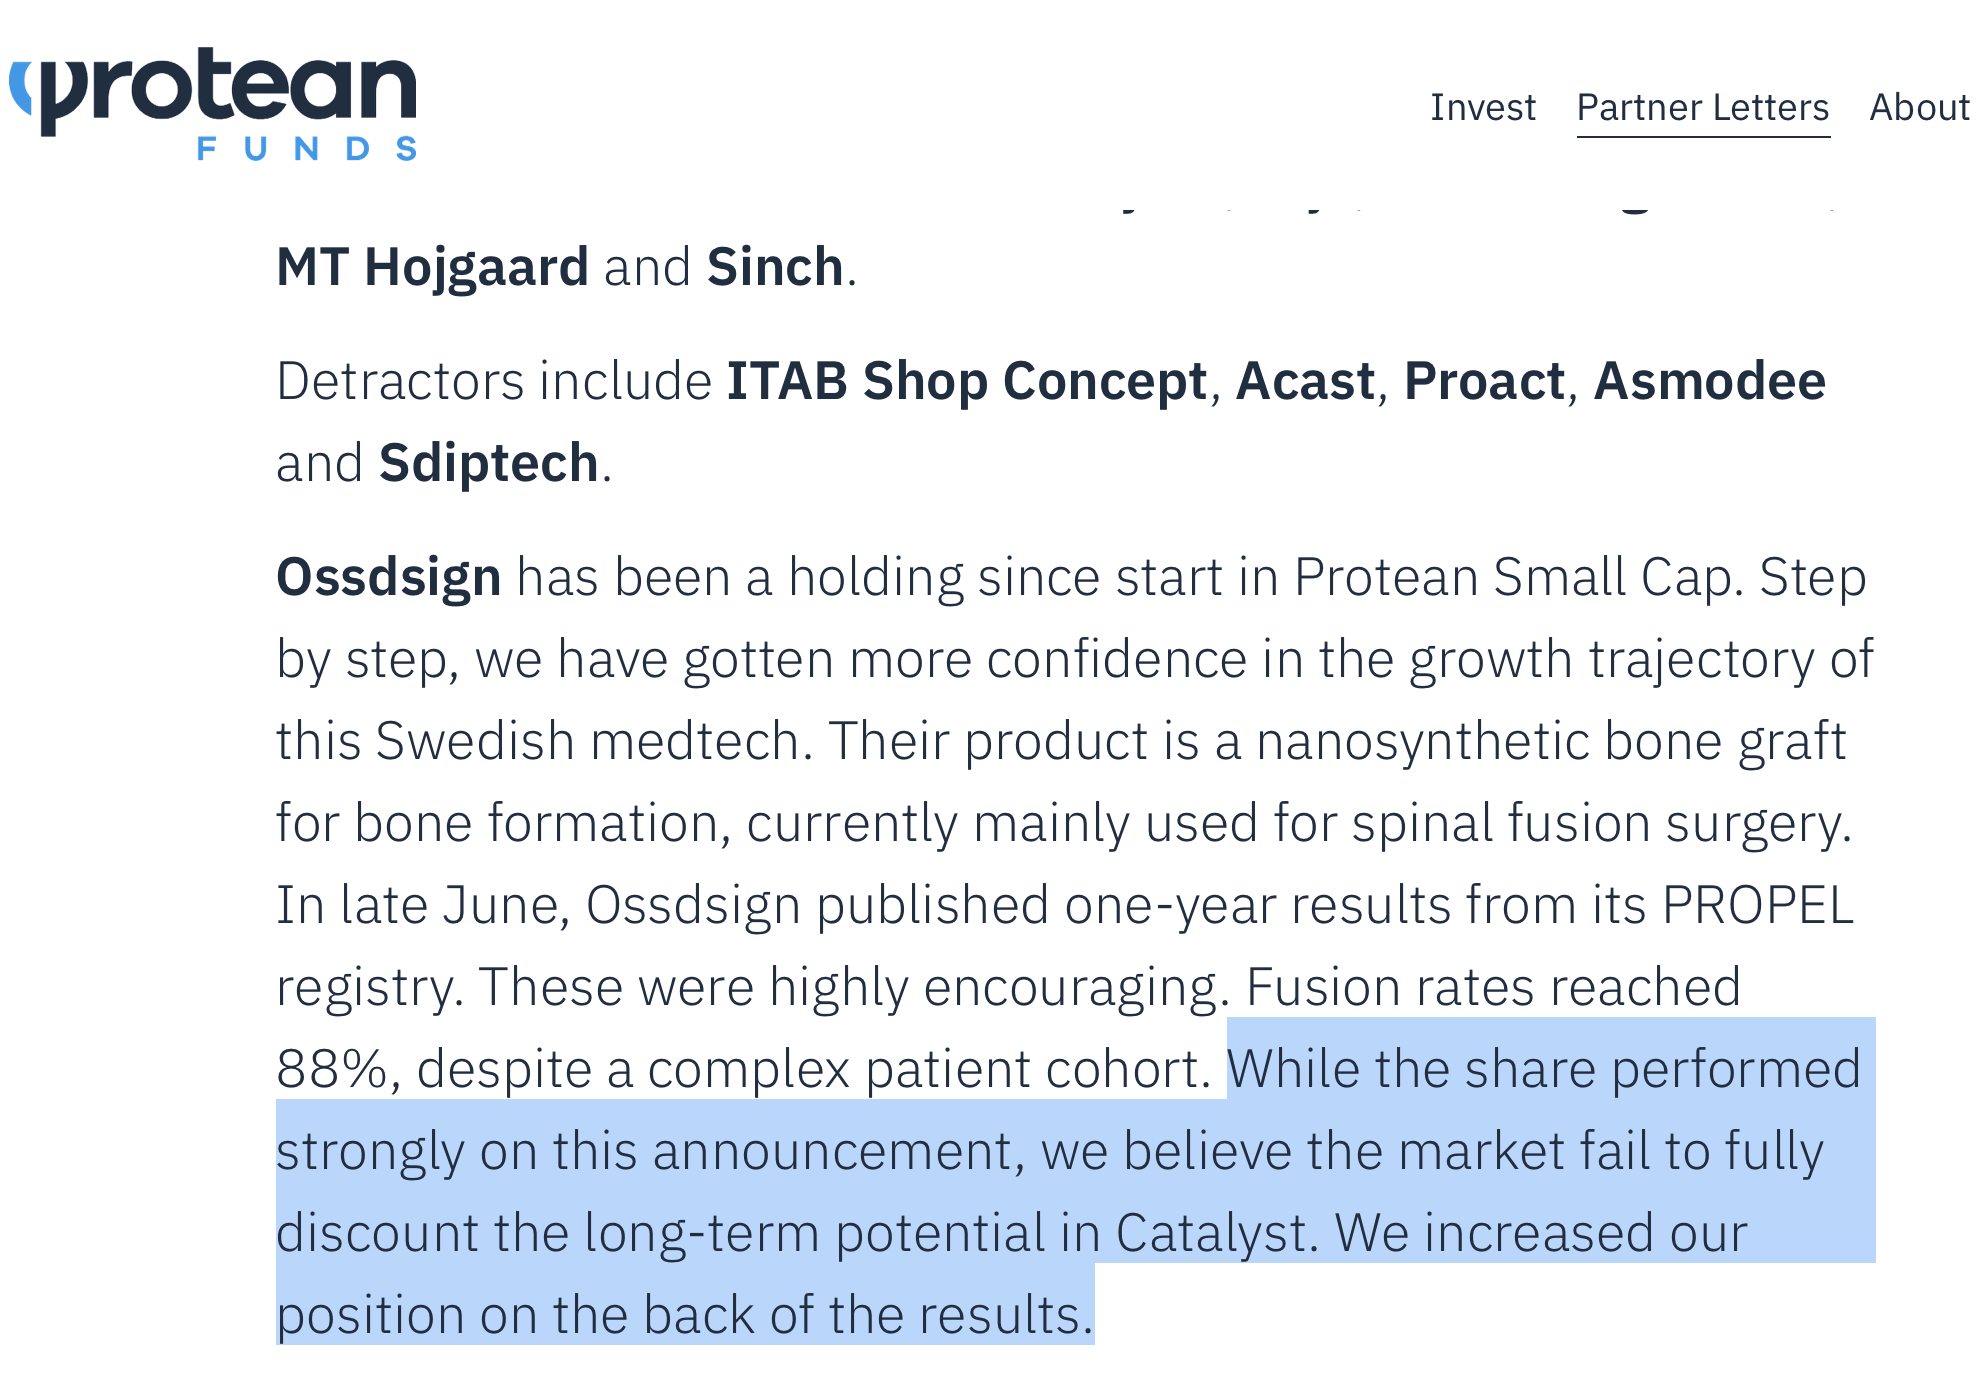Go to the About page
This screenshot has height=1382, width=1976.
[1919, 107]
